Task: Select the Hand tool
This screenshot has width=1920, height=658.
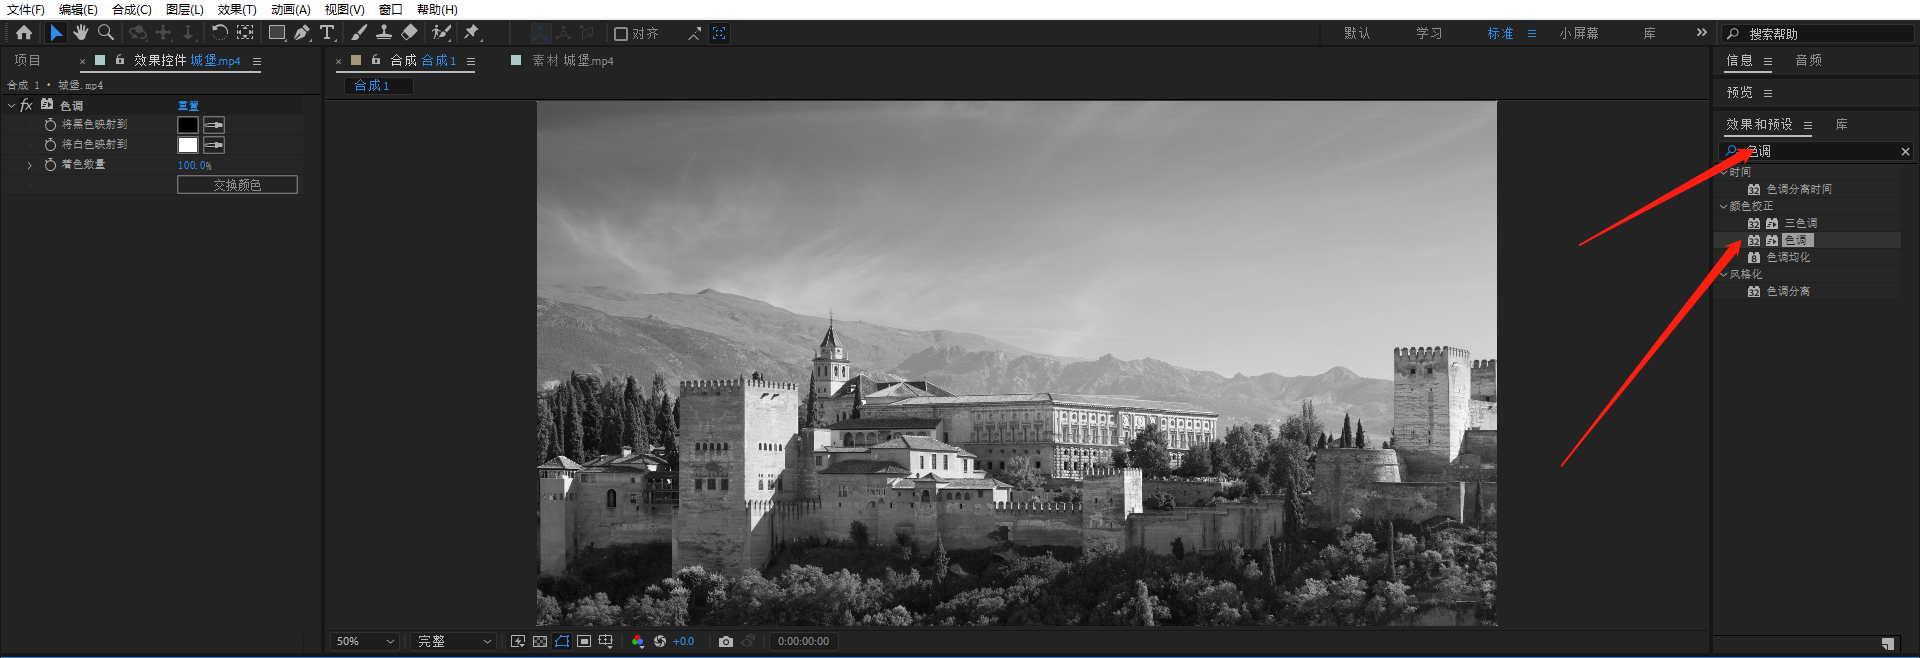Action: [x=81, y=33]
